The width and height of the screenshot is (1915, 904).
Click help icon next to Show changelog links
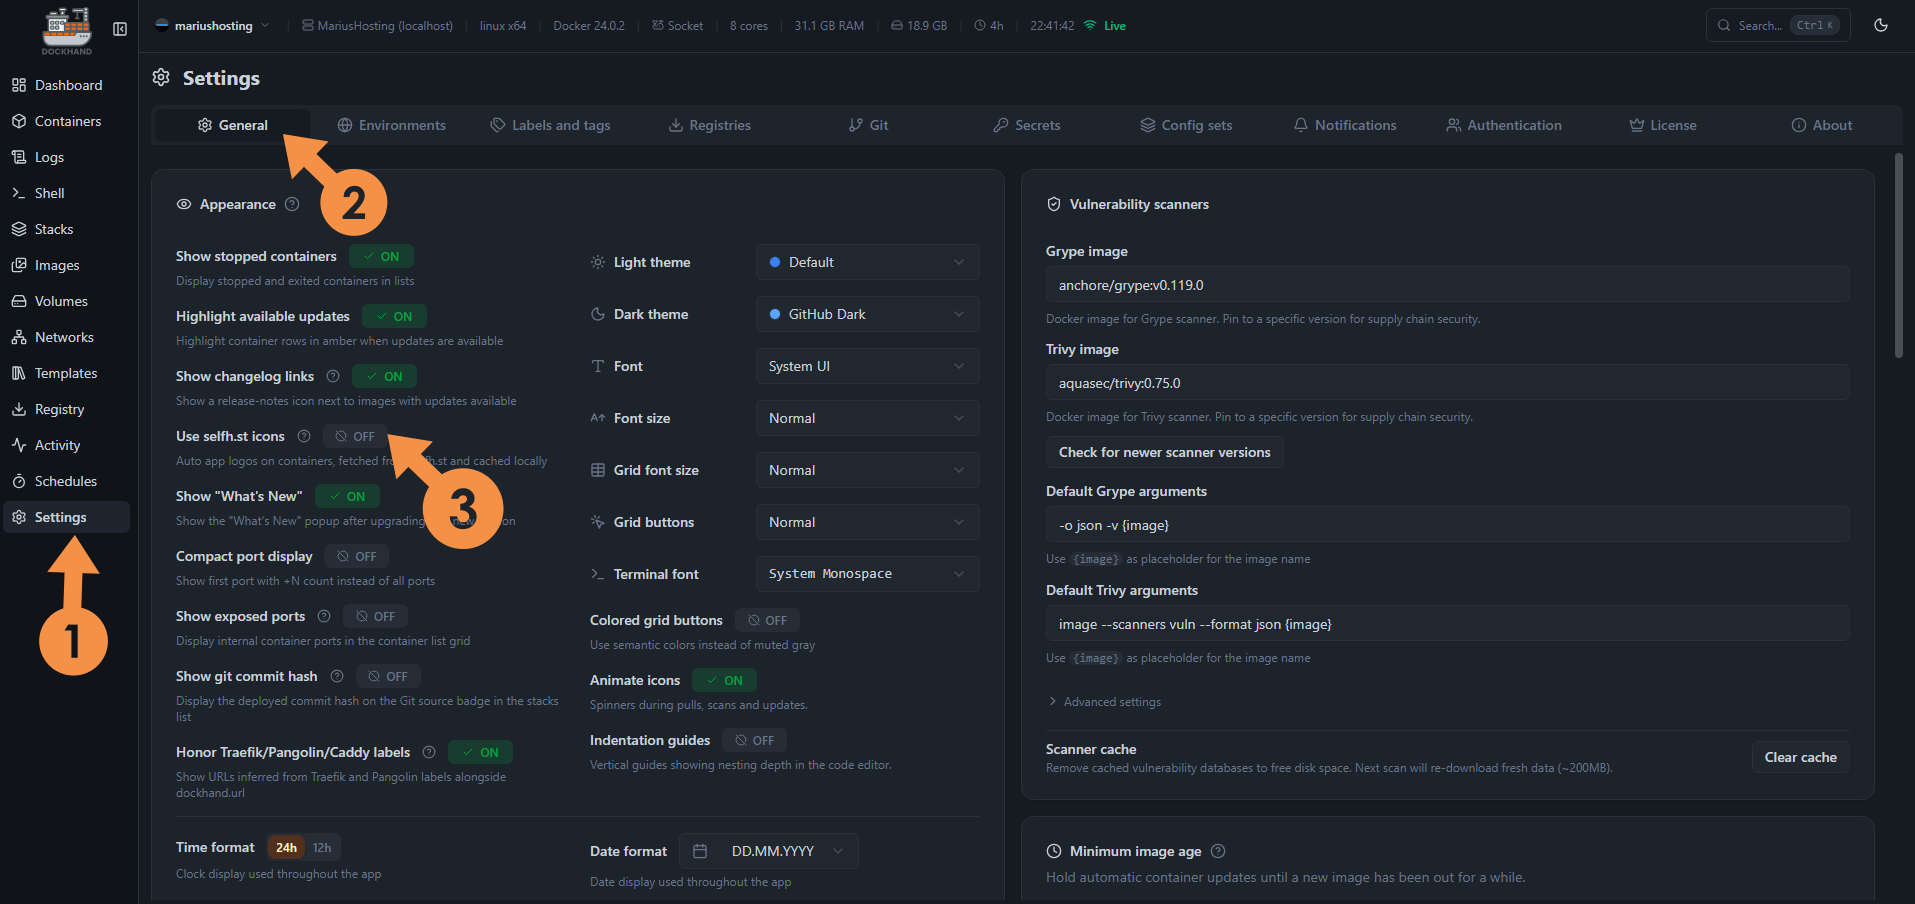point(333,376)
